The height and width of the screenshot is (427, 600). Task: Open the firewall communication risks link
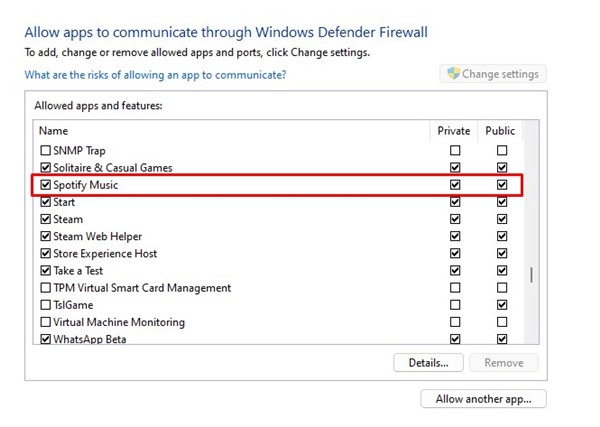pos(155,75)
